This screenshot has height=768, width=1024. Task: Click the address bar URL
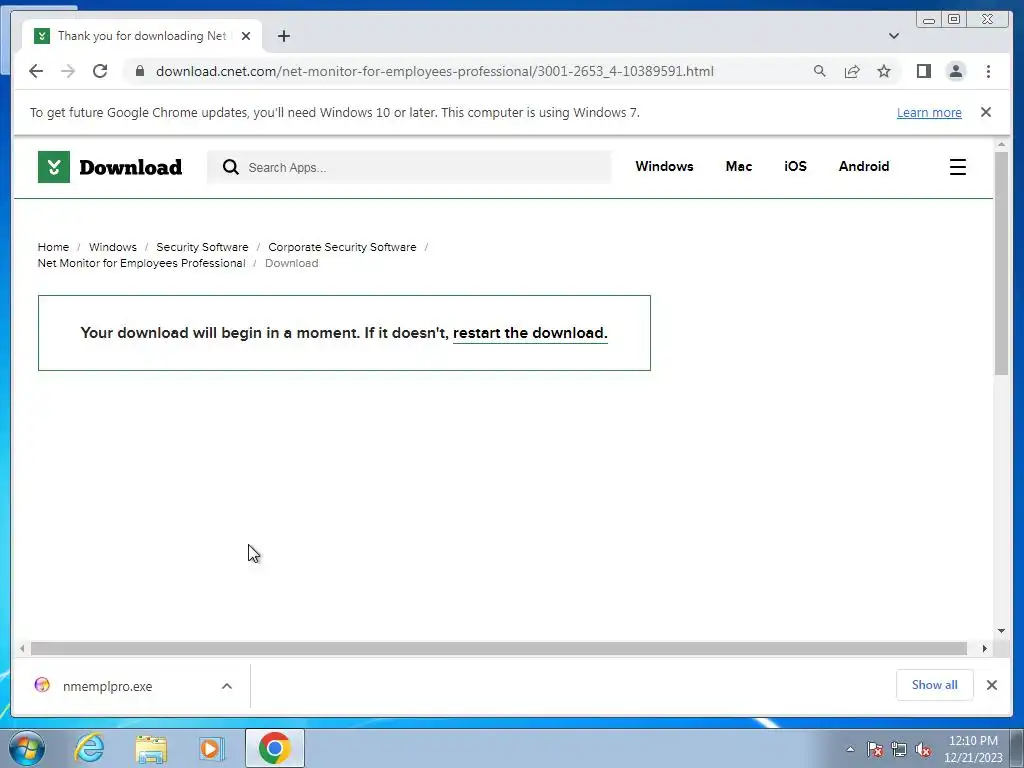click(x=434, y=71)
